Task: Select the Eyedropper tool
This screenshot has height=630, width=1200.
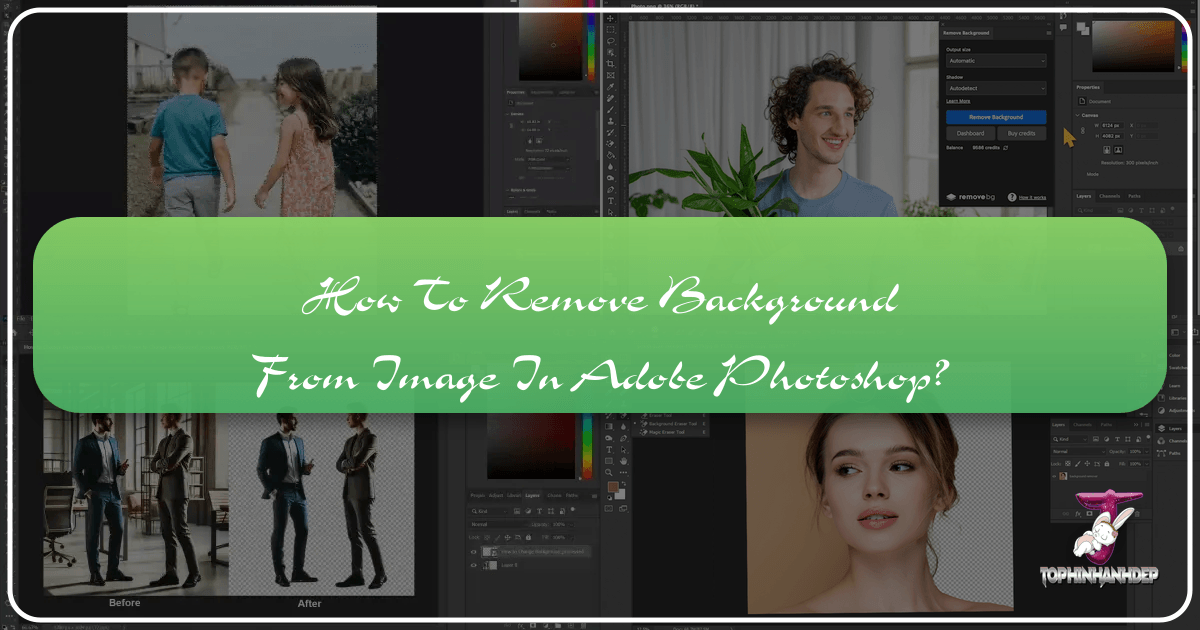Action: [610, 86]
